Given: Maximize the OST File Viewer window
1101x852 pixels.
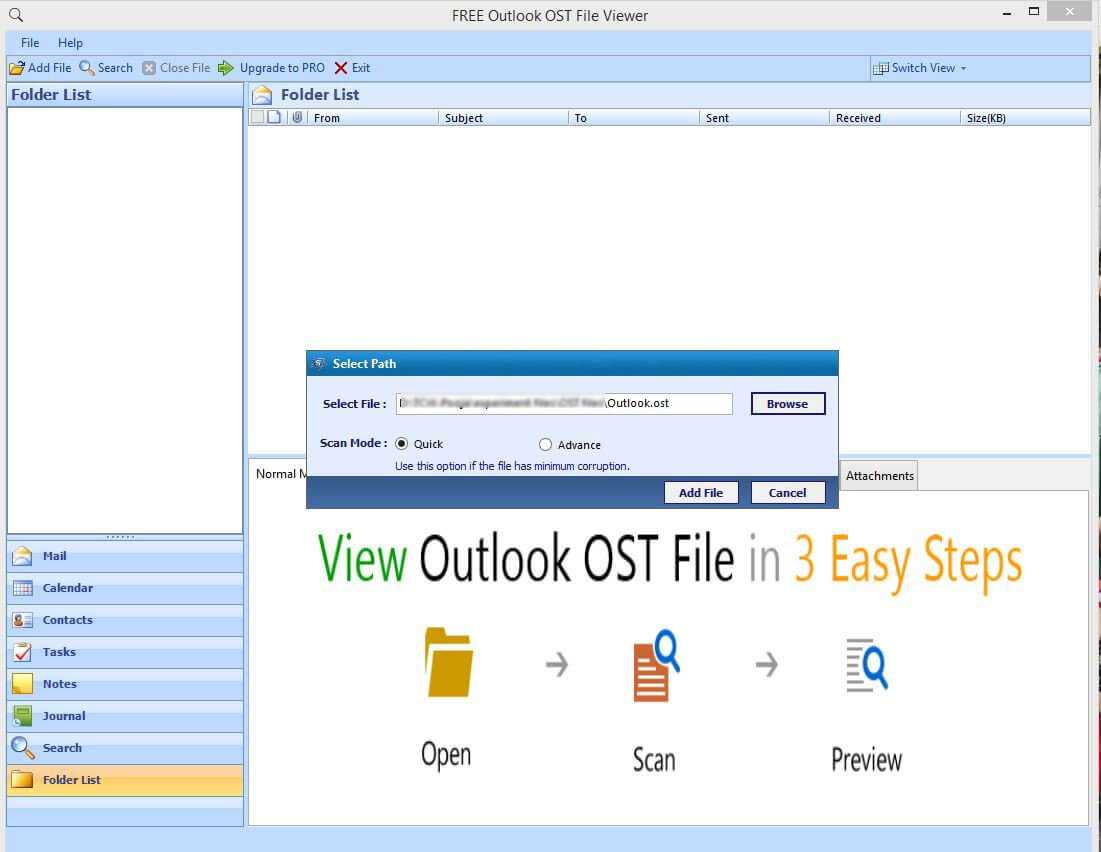Looking at the screenshot, I should point(1034,11).
